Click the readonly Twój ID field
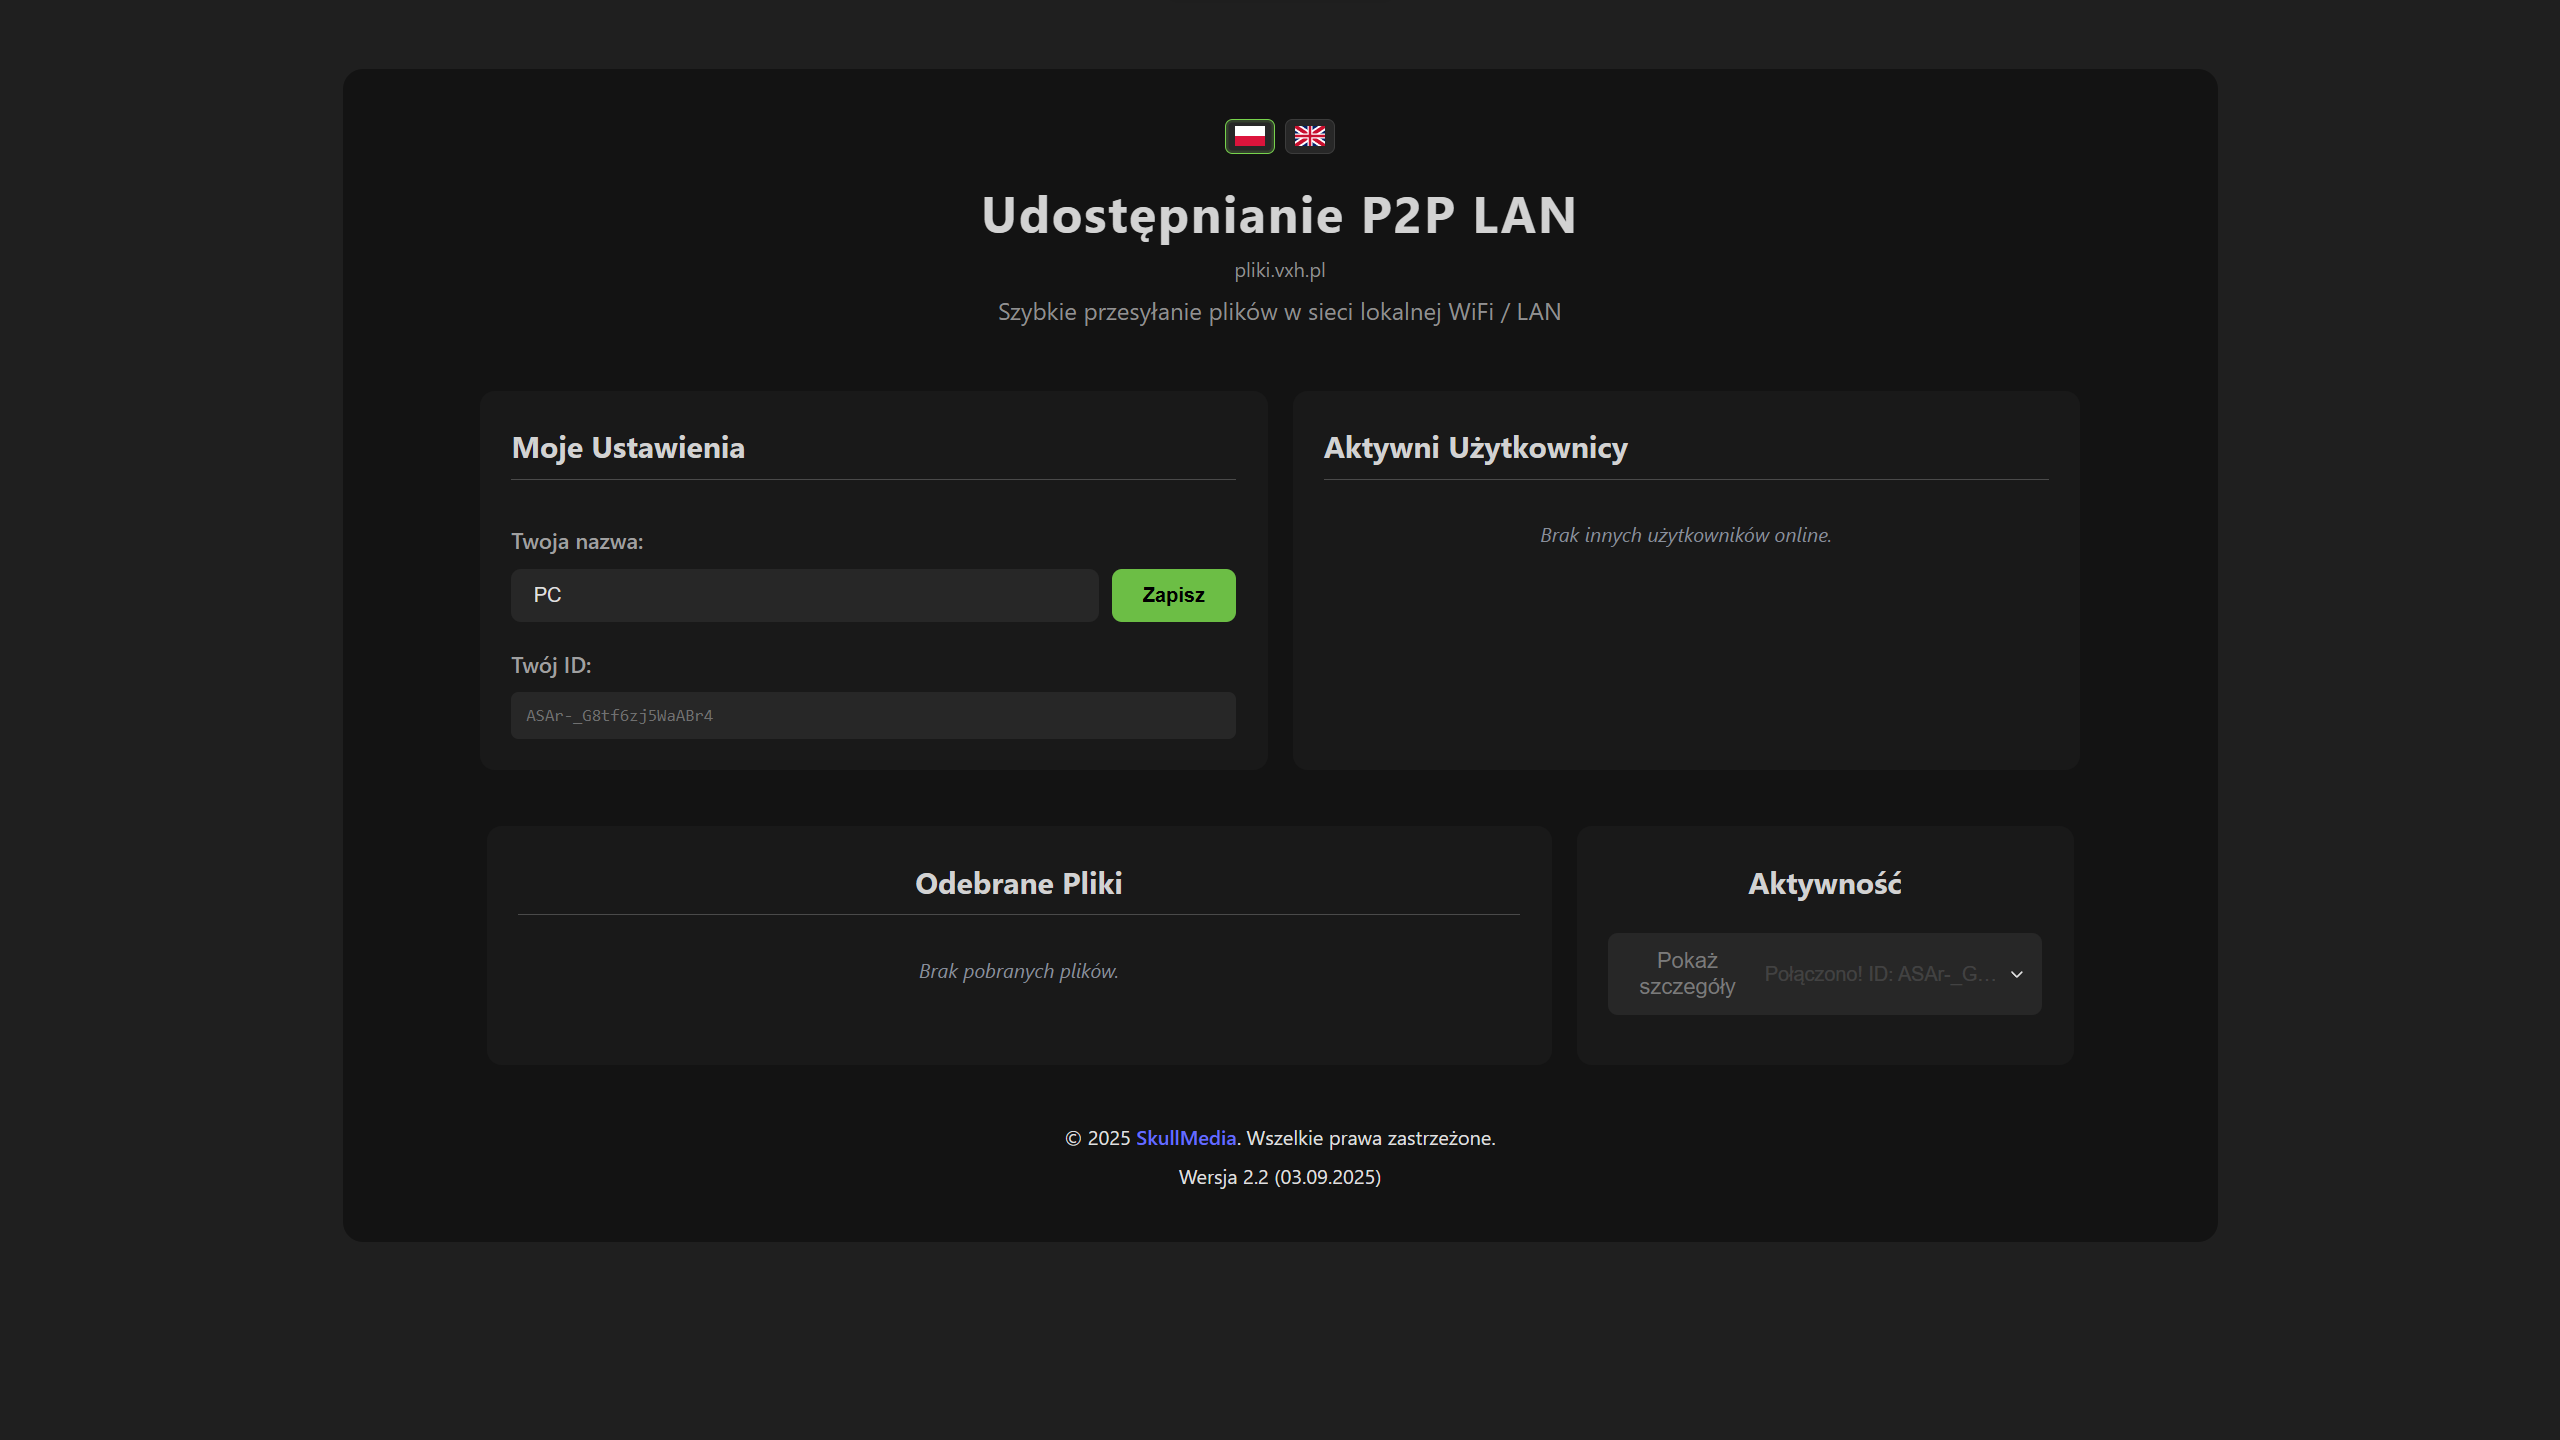The height and width of the screenshot is (1440, 2560). point(873,715)
